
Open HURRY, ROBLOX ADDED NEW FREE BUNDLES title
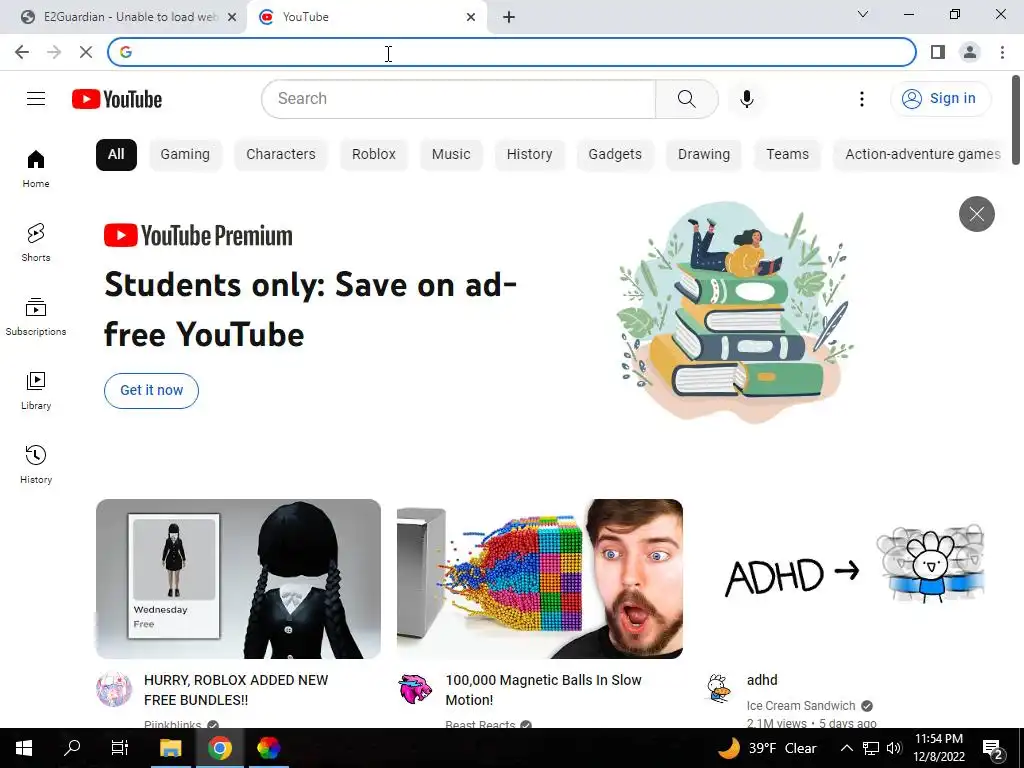(x=236, y=690)
